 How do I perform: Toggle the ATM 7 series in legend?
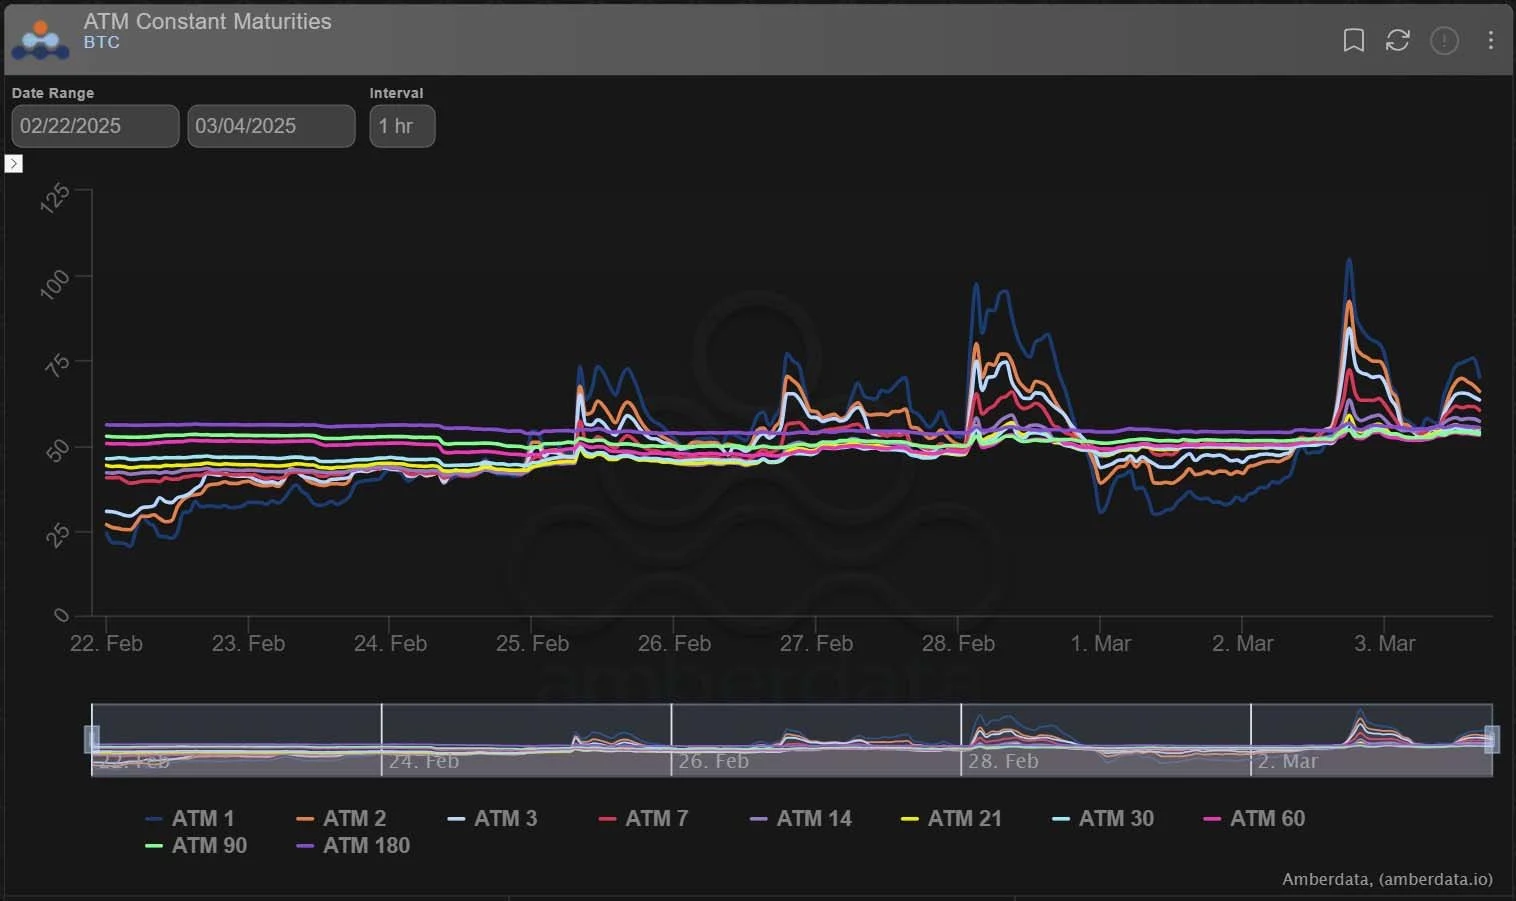[643, 818]
